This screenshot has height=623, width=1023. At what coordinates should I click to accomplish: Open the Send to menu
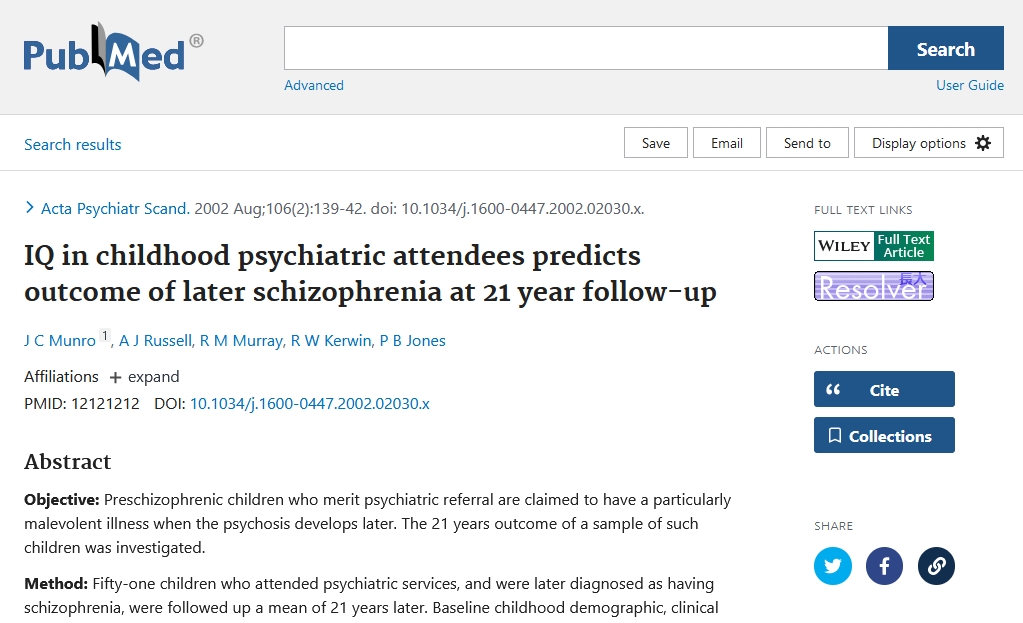point(807,143)
